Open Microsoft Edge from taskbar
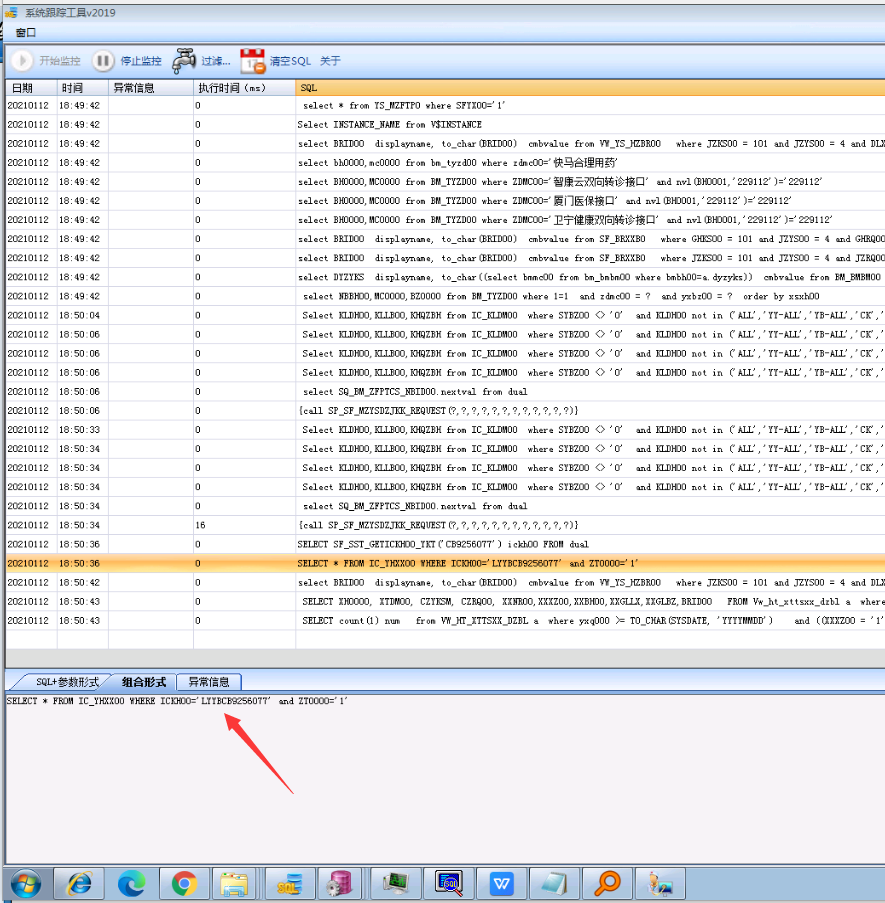 point(131,883)
